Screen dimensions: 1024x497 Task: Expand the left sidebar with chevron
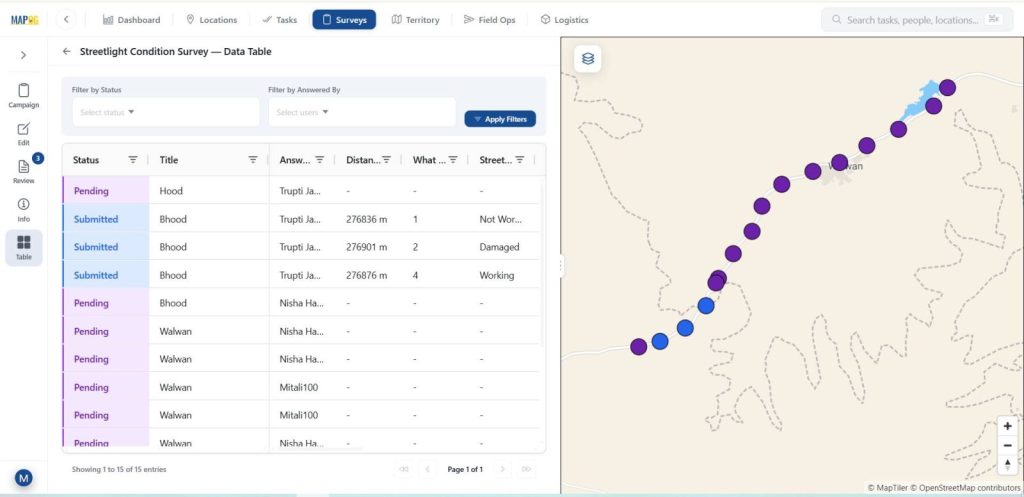24,55
